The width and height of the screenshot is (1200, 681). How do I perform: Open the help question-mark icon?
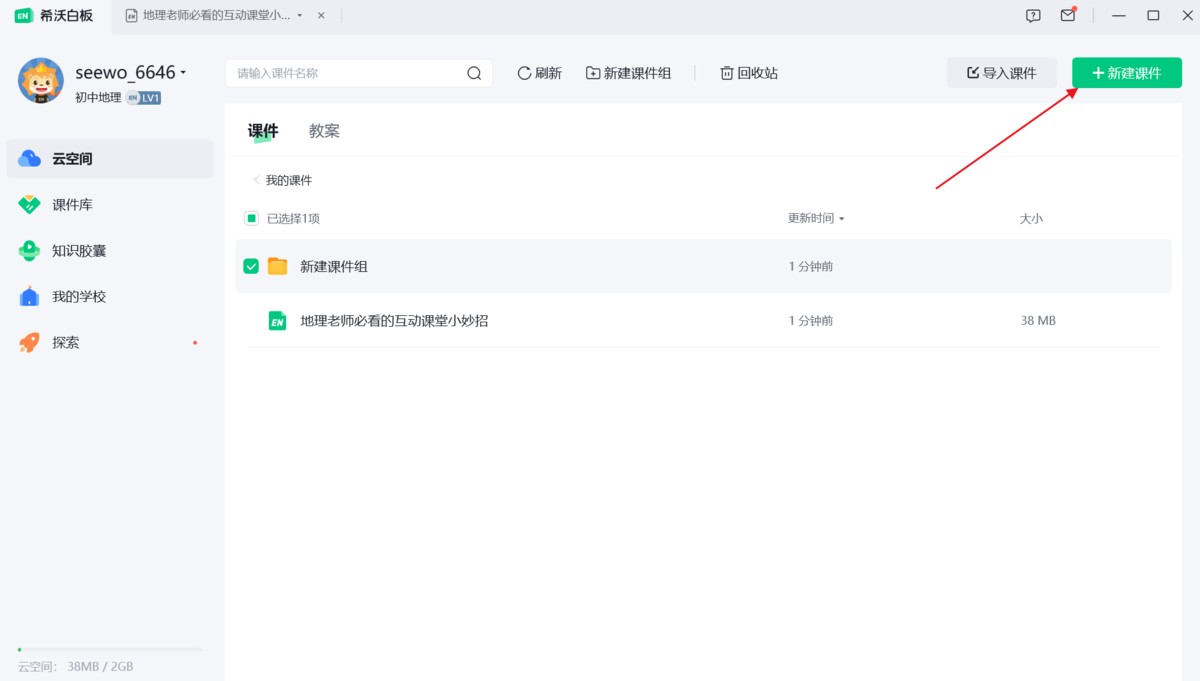[1031, 15]
